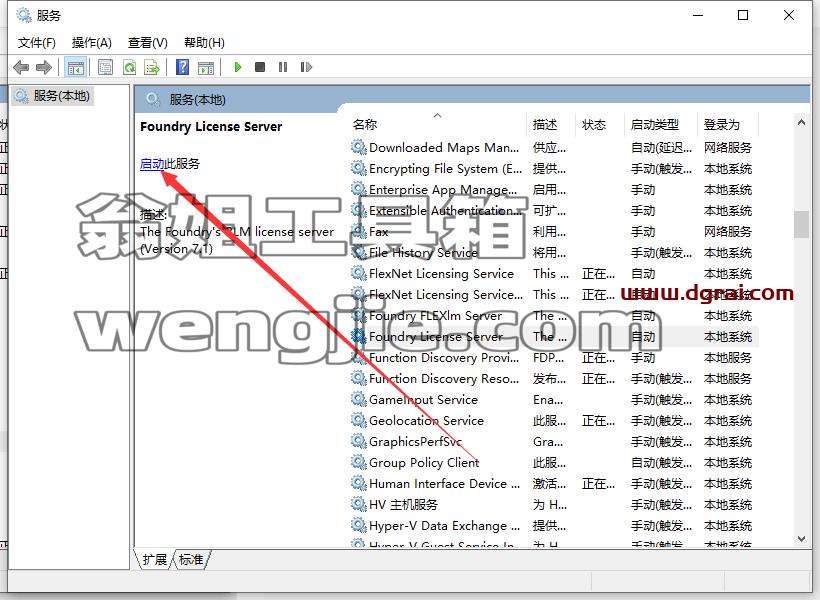
Task: Click the Pause Service toolbar icon
Action: (283, 67)
